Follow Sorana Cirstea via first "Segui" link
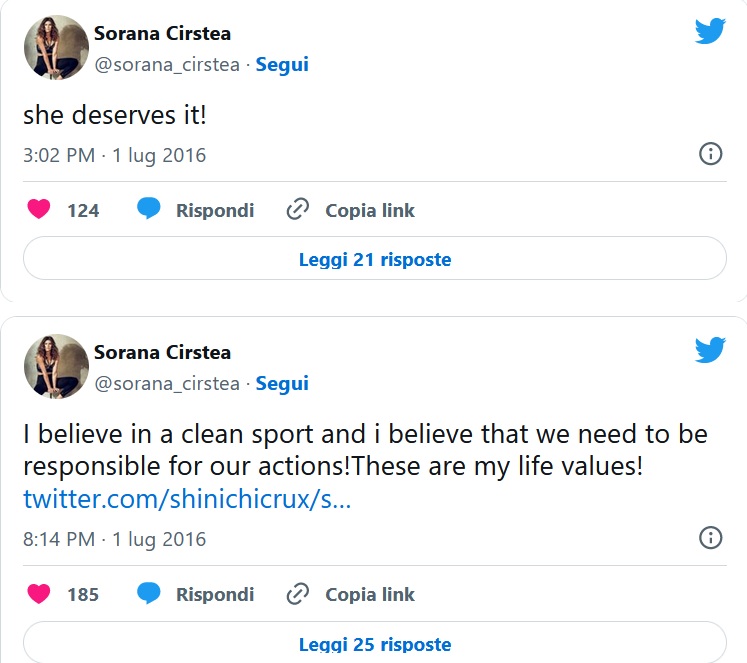 coord(282,65)
